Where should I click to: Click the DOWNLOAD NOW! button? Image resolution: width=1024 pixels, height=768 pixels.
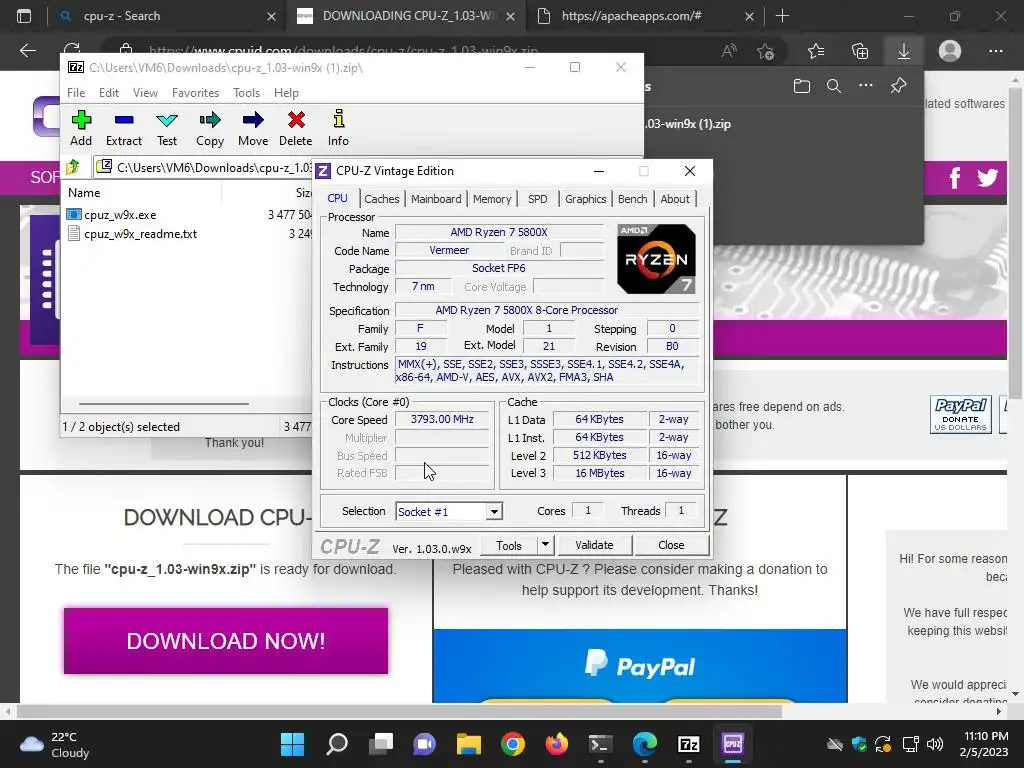pyautogui.click(x=226, y=641)
